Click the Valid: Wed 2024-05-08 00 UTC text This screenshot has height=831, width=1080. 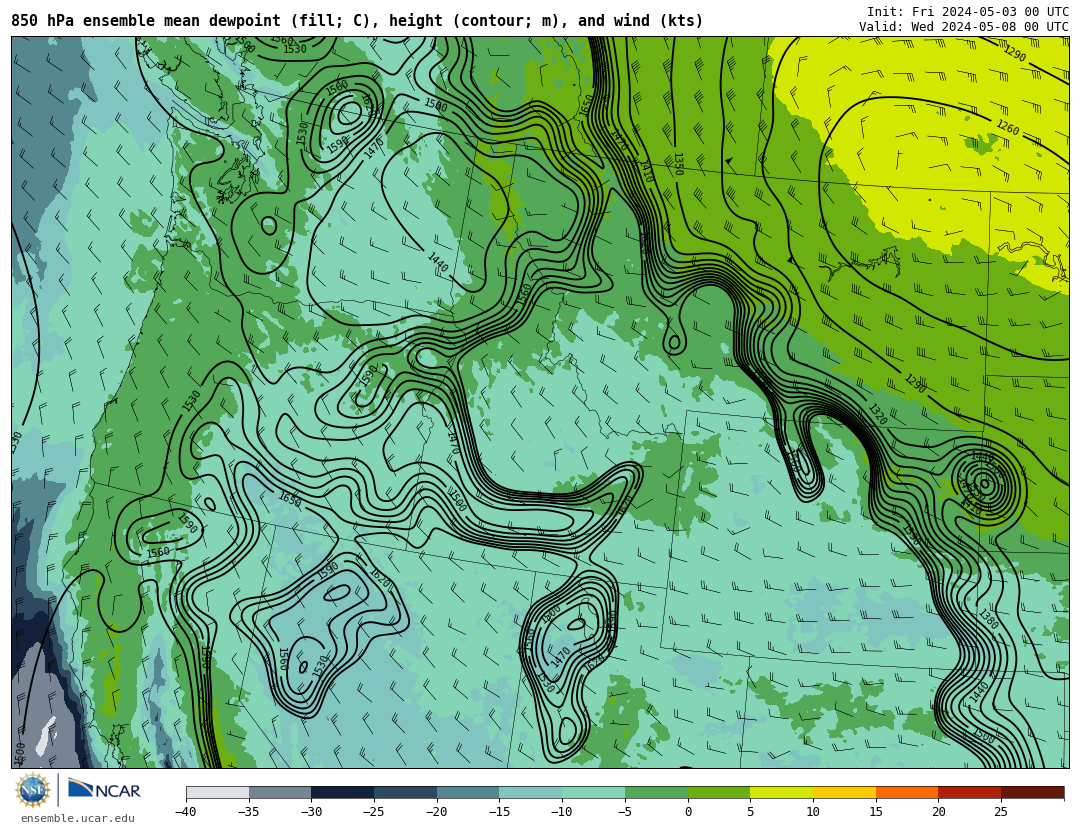(x=964, y=27)
